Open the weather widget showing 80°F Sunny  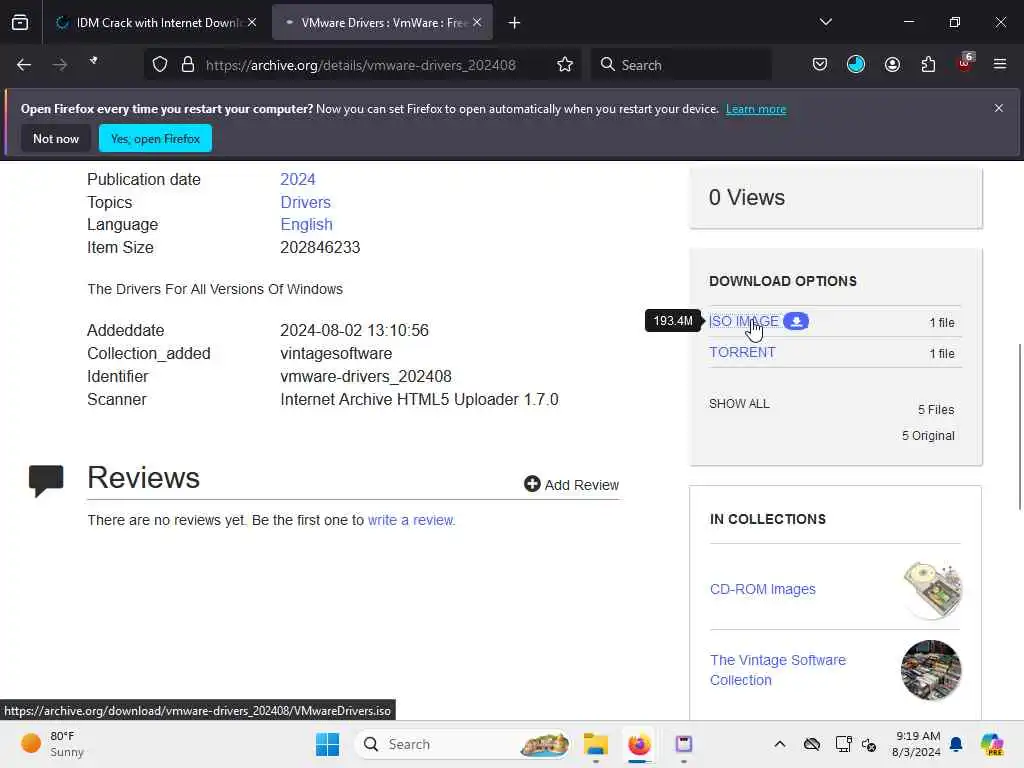pyautogui.click(x=52, y=744)
